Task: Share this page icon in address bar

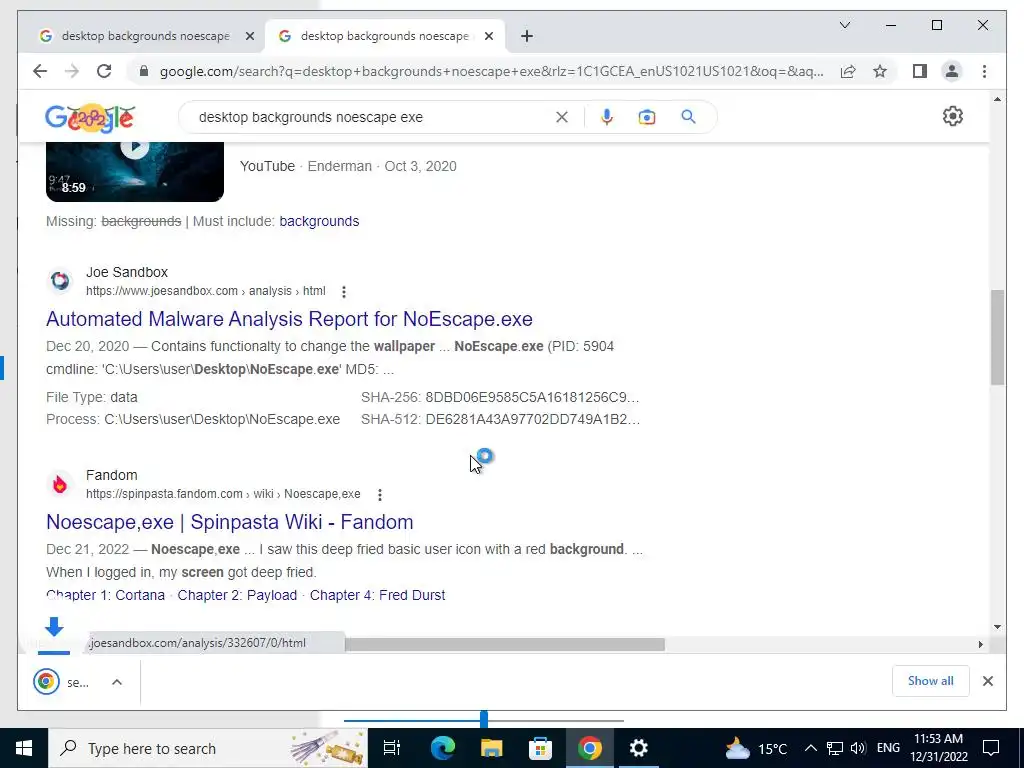Action: (x=848, y=71)
